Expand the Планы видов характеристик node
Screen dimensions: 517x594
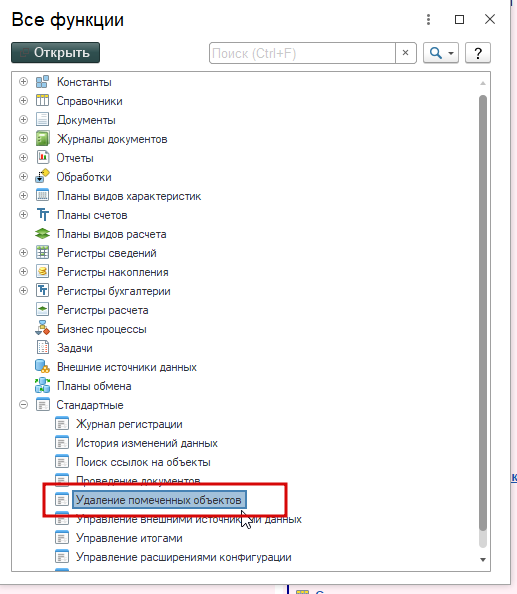point(23,196)
